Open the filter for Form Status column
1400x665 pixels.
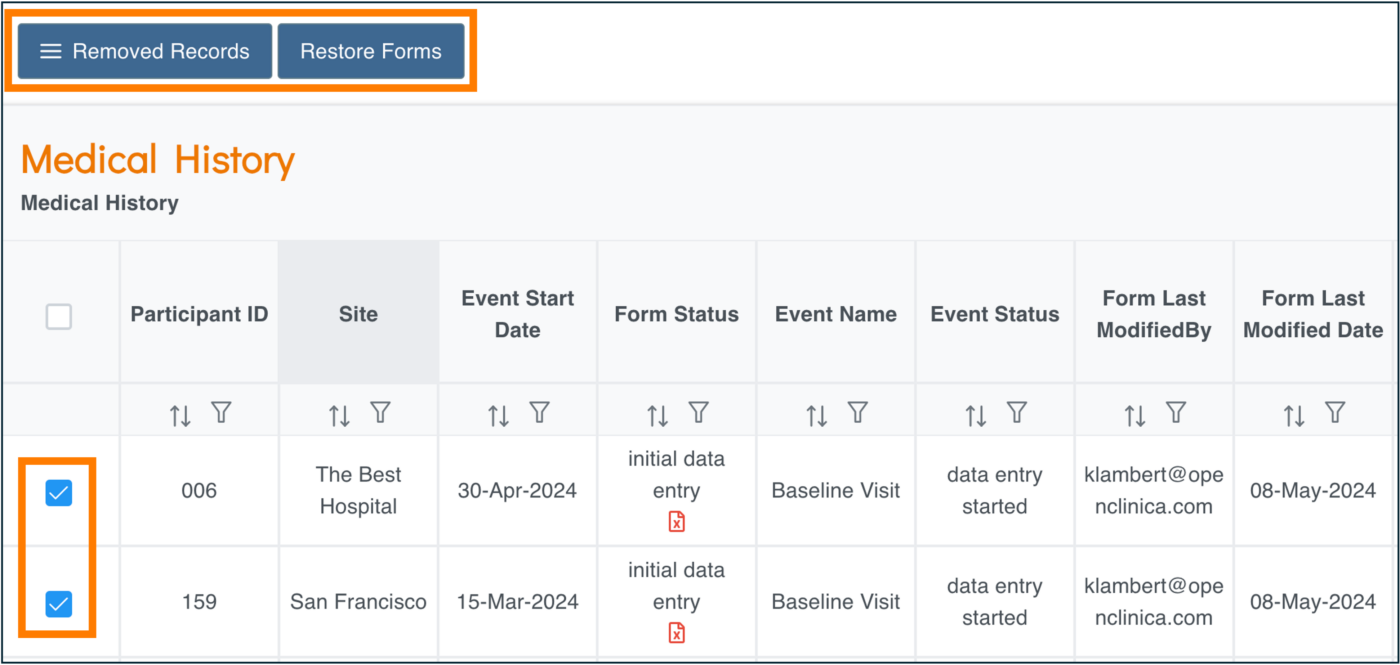coord(698,412)
